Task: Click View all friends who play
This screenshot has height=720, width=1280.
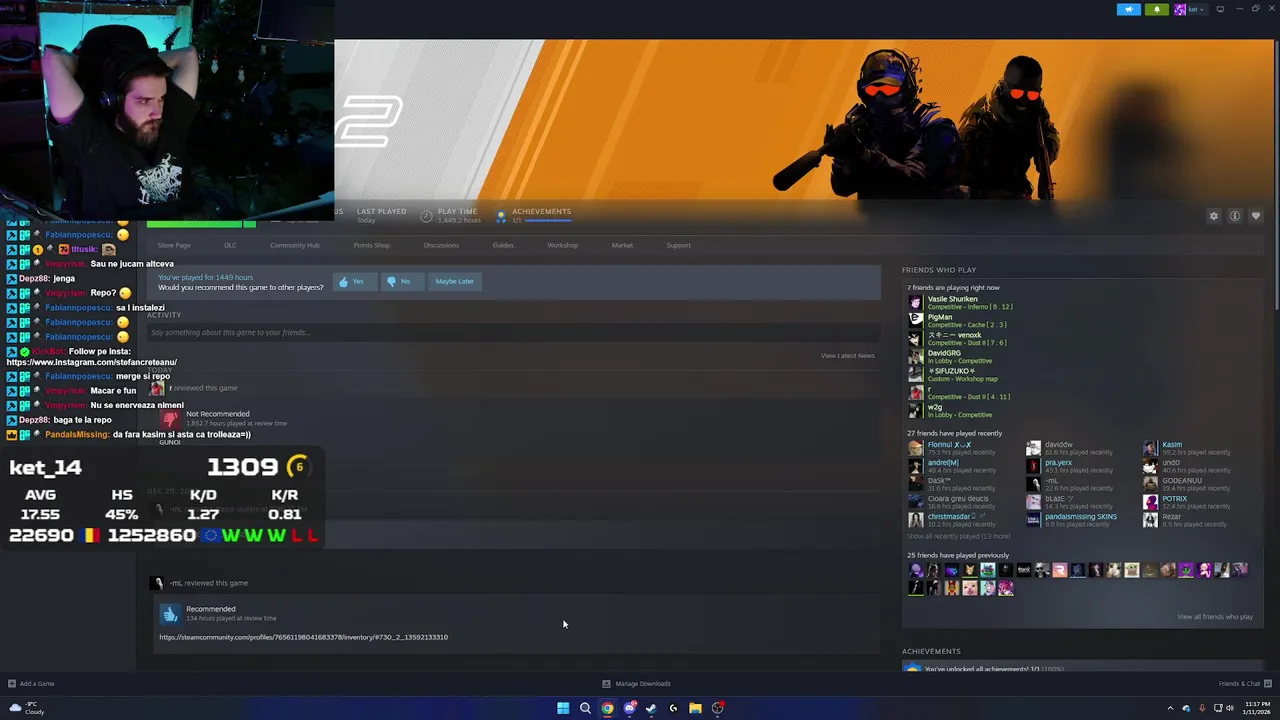Action: (x=1215, y=617)
